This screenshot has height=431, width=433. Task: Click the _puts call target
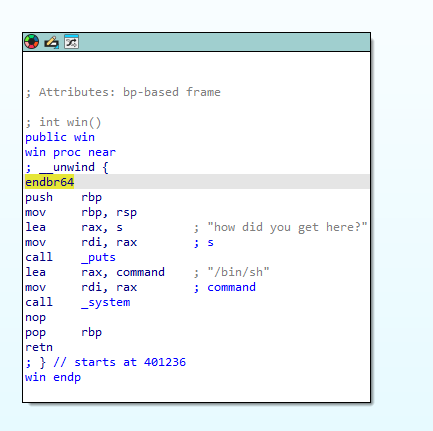point(98,257)
